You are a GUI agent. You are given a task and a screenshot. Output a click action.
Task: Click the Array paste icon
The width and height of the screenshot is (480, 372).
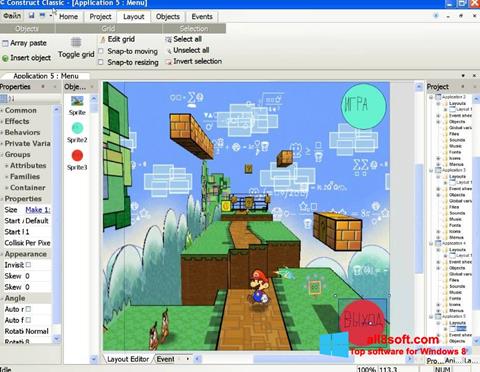5,43
